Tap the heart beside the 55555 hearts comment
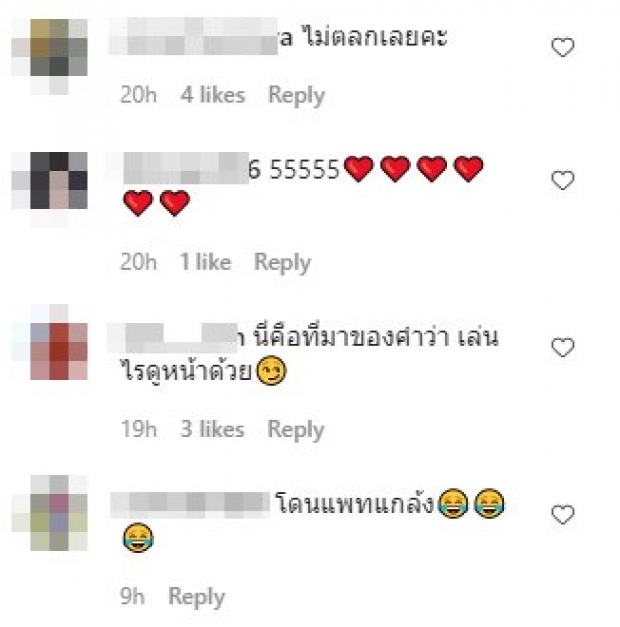This screenshot has height=627, width=620. (x=563, y=180)
